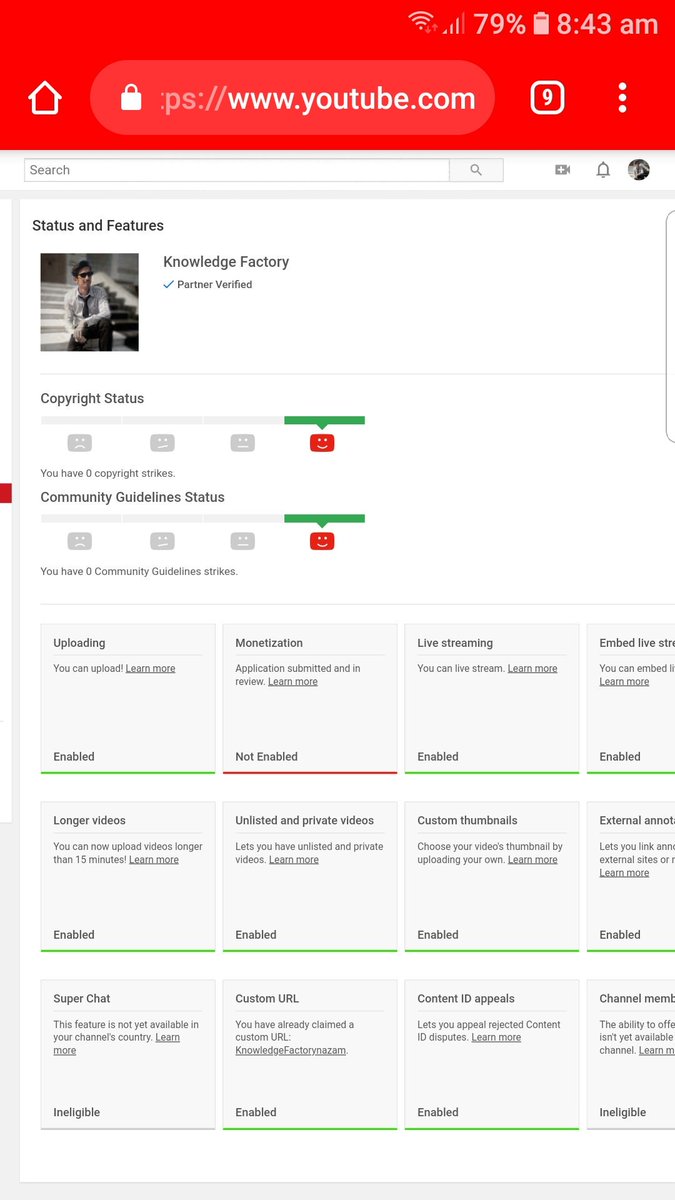675x1200 pixels.
Task: Click the red happy face under Copyright Status
Action: (322, 442)
